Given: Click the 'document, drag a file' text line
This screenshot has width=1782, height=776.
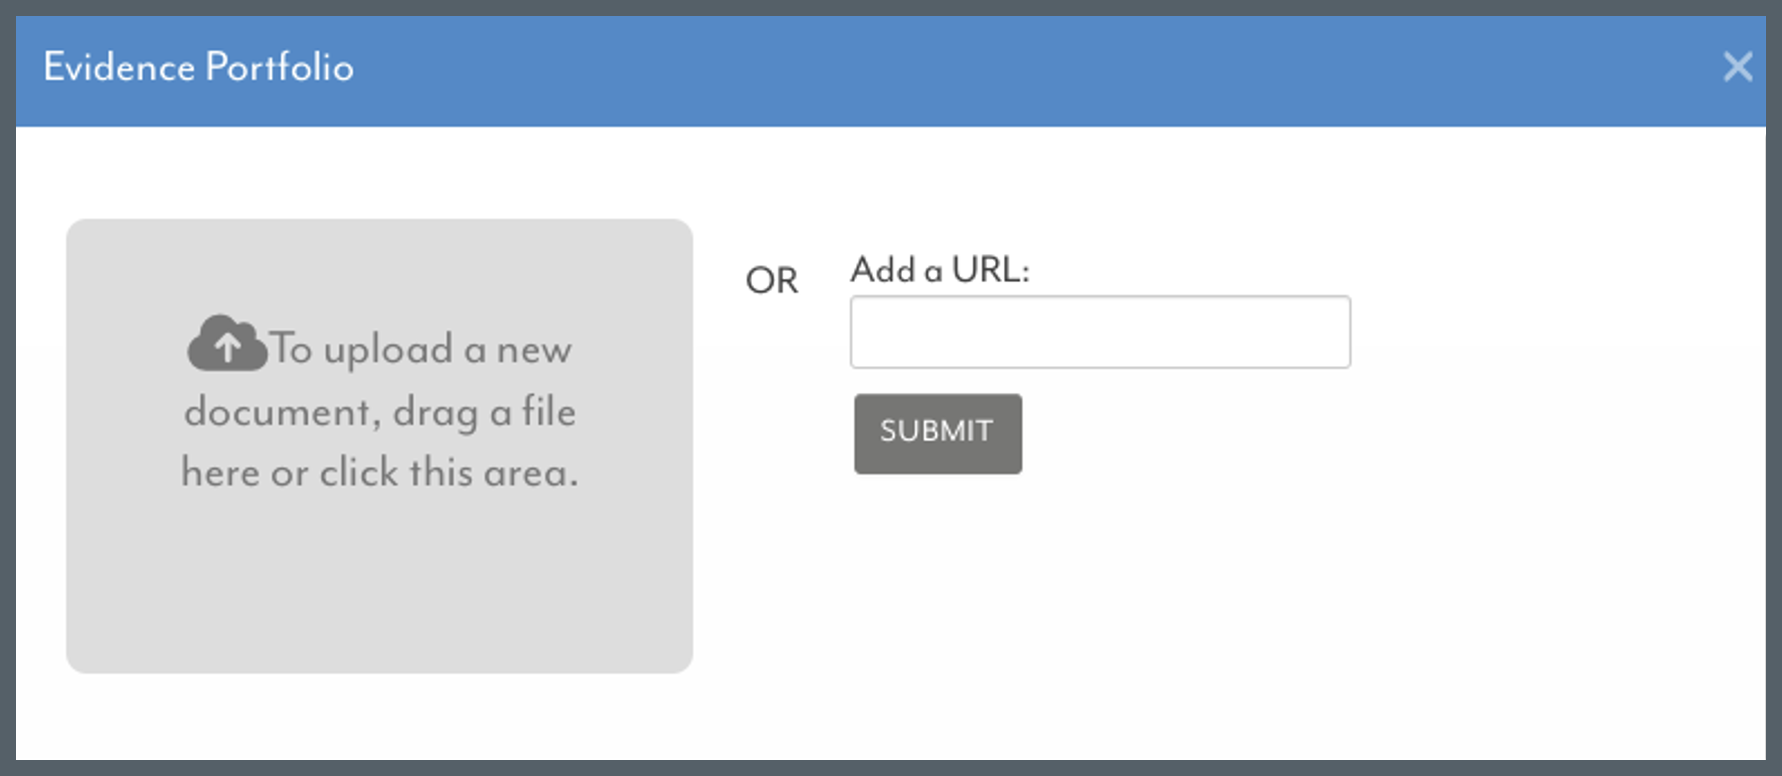Looking at the screenshot, I should coord(380,412).
